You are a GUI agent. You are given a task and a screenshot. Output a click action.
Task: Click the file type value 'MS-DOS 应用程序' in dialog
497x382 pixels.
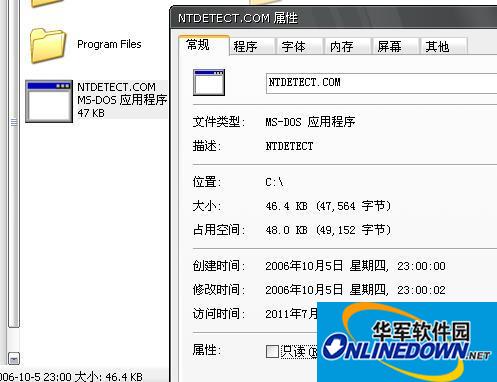coord(310,122)
